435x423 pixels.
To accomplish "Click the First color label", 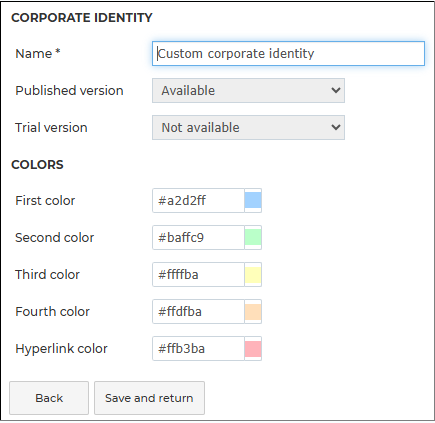I will click(45, 201).
